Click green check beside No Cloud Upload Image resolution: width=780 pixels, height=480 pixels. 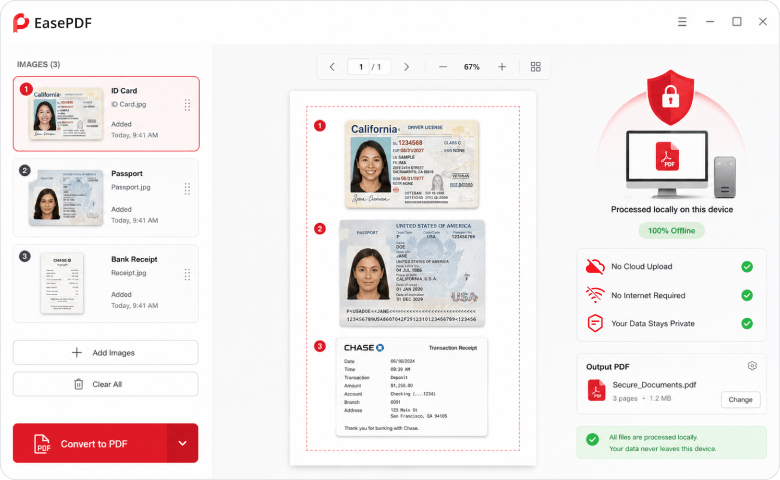[747, 267]
